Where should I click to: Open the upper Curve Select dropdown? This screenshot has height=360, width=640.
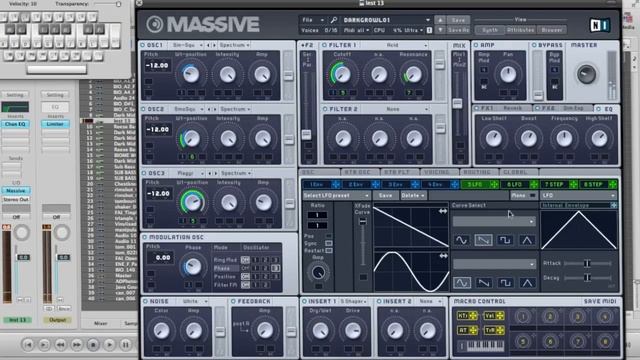pos(494,221)
